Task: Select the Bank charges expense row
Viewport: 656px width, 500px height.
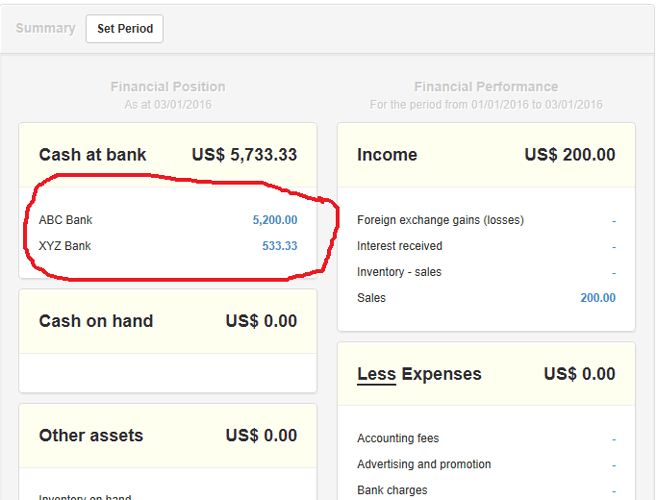Action: point(392,490)
